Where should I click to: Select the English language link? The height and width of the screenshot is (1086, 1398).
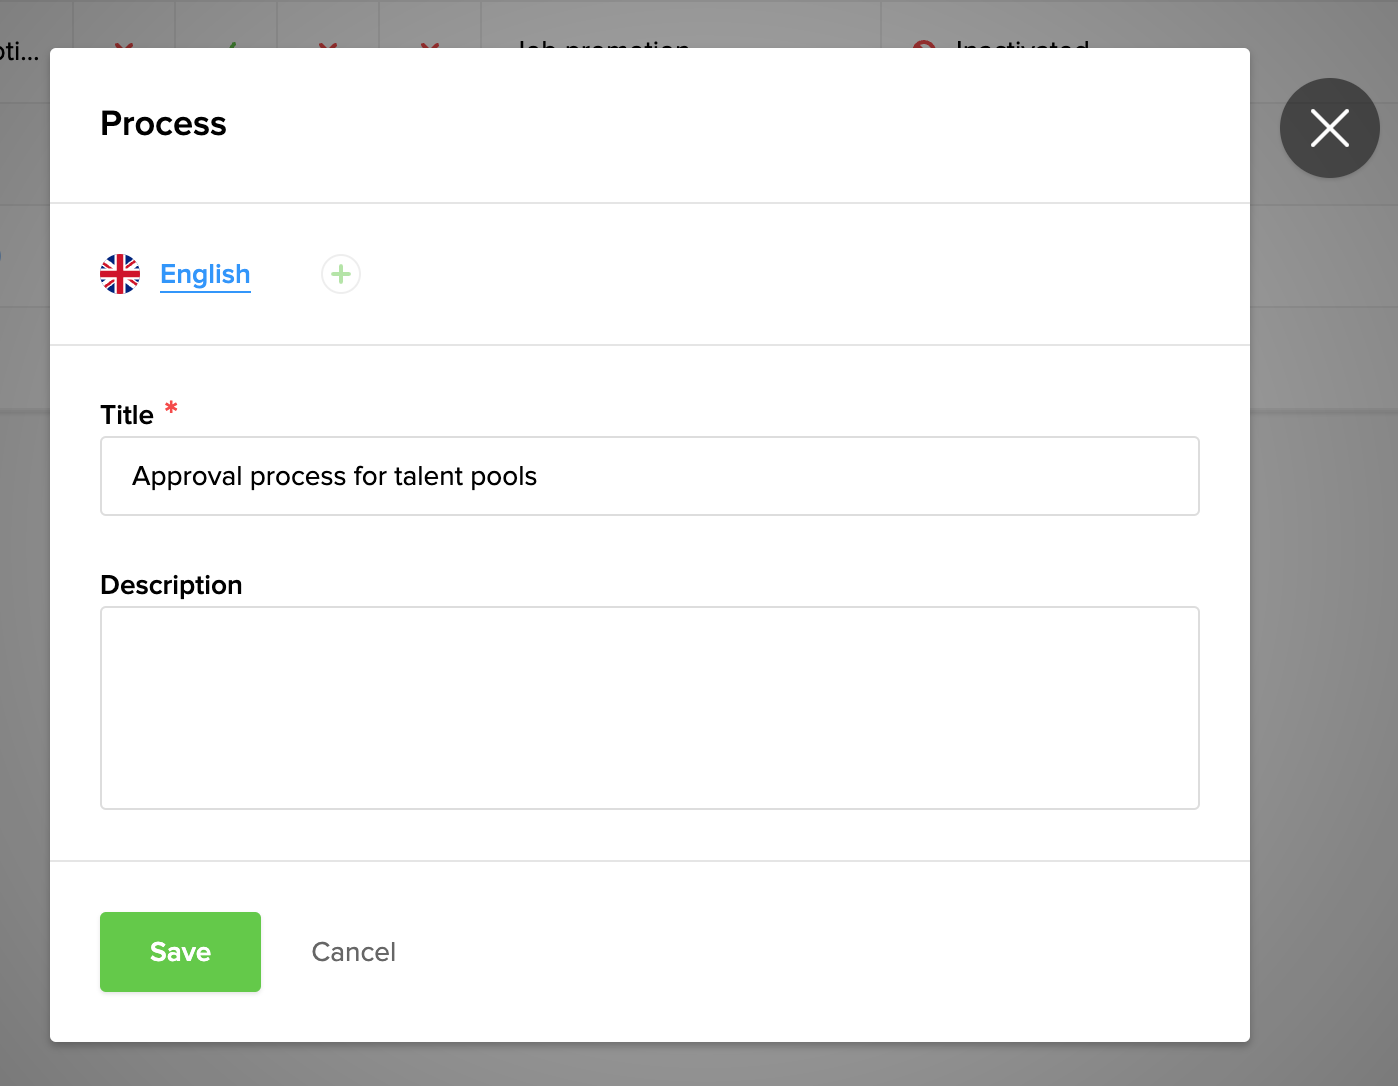pyautogui.click(x=205, y=274)
